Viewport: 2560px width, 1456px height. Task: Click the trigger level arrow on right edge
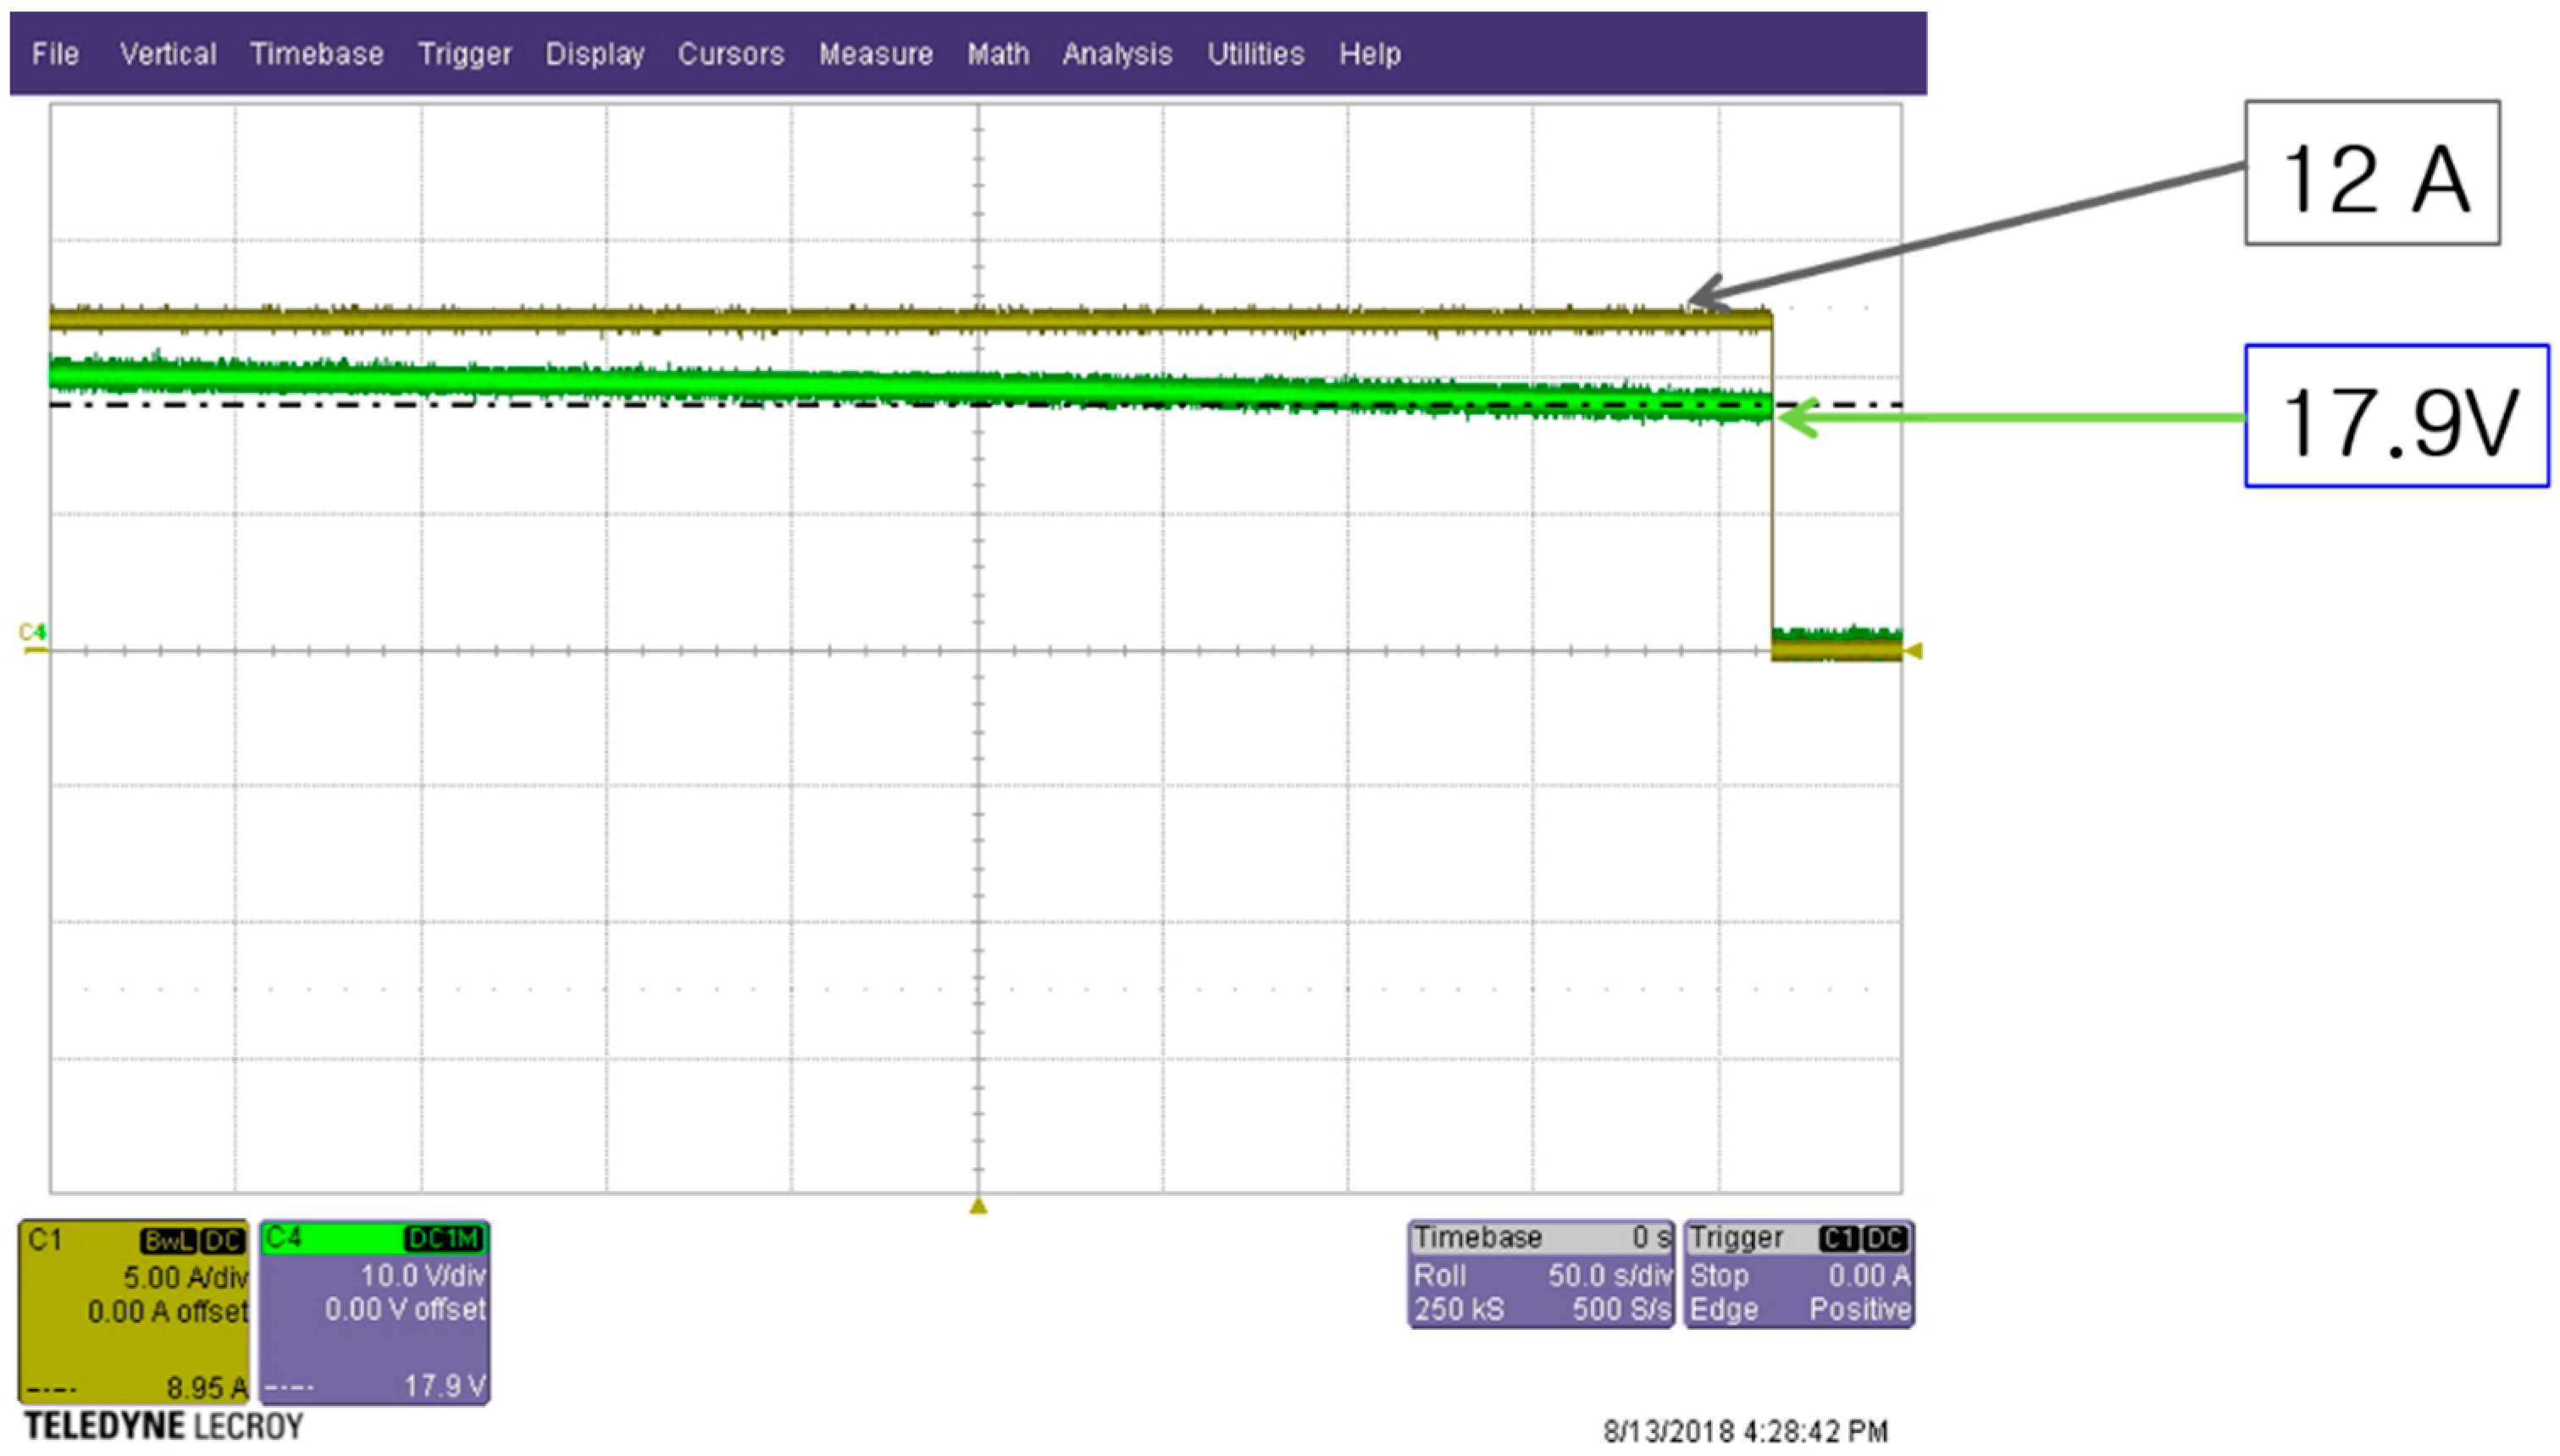(x=1913, y=651)
